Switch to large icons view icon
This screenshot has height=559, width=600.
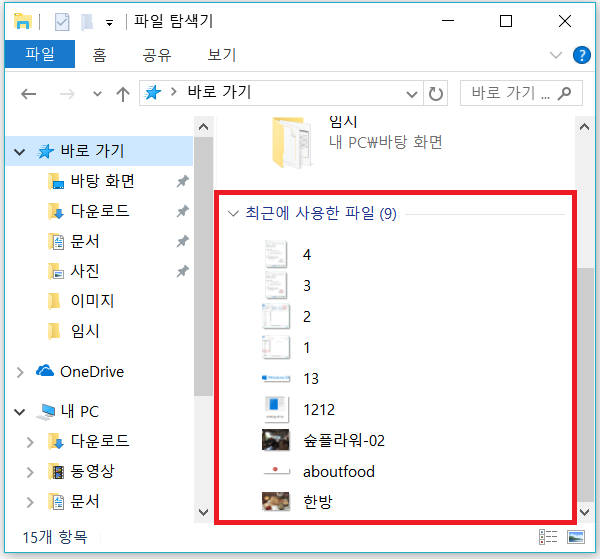coord(576,537)
